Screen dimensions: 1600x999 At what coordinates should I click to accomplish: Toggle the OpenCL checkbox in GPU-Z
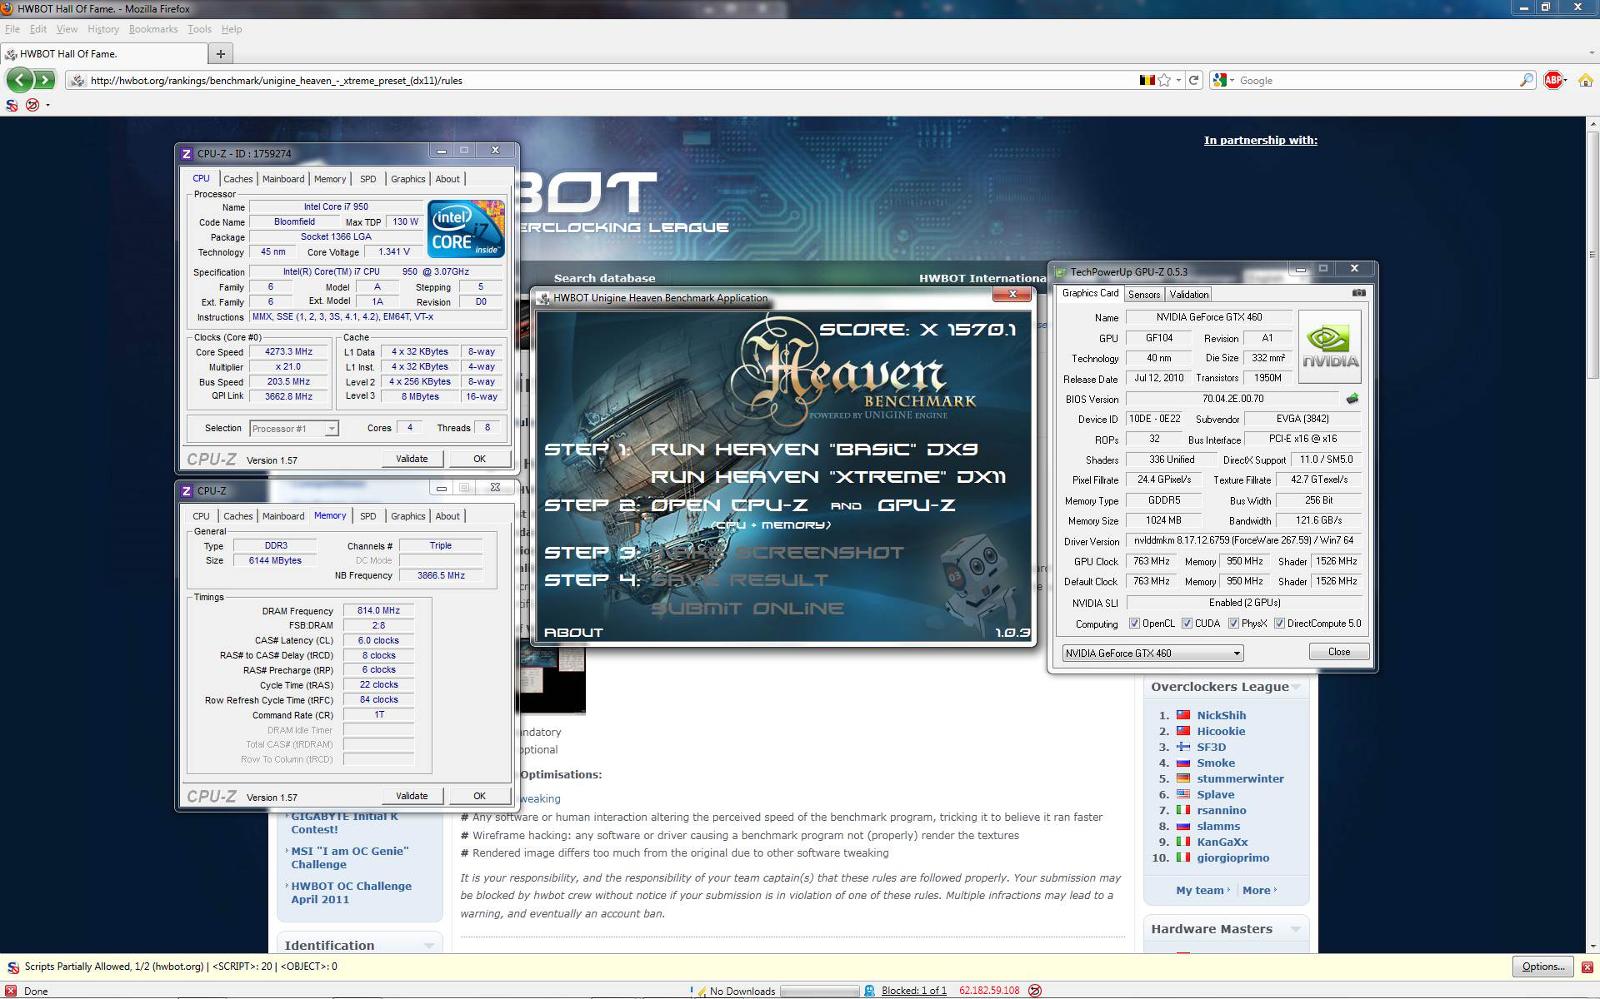click(1134, 623)
